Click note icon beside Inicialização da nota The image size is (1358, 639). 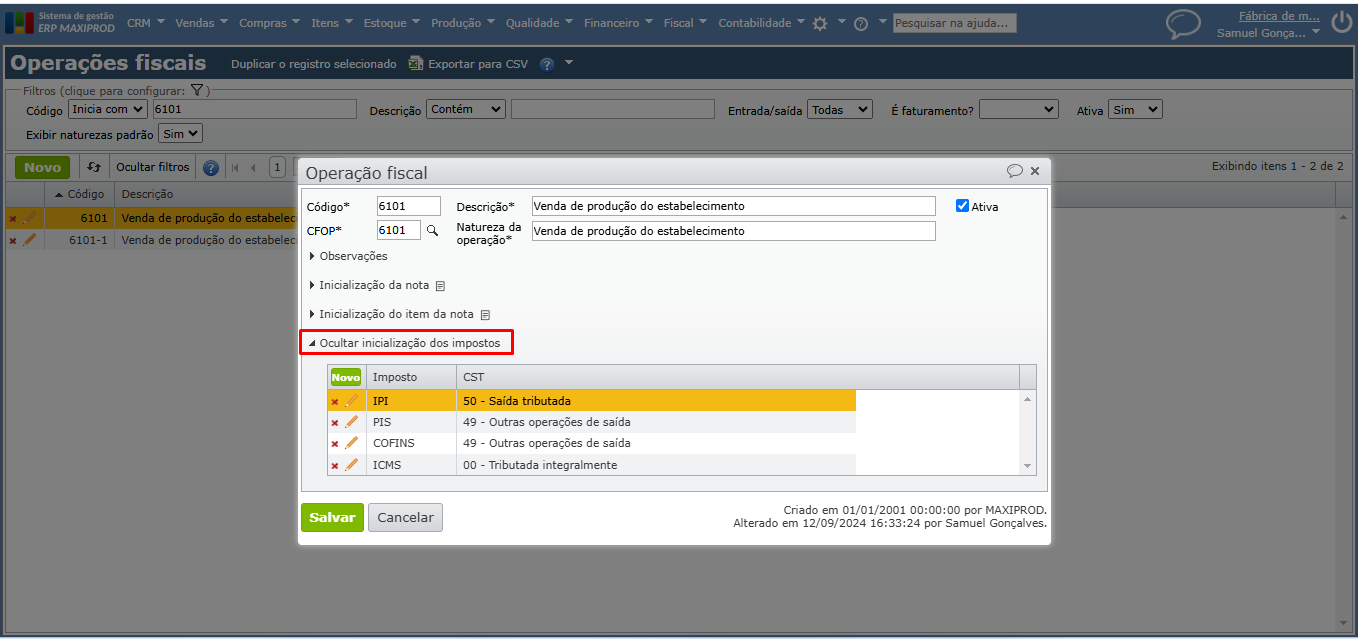(x=440, y=286)
